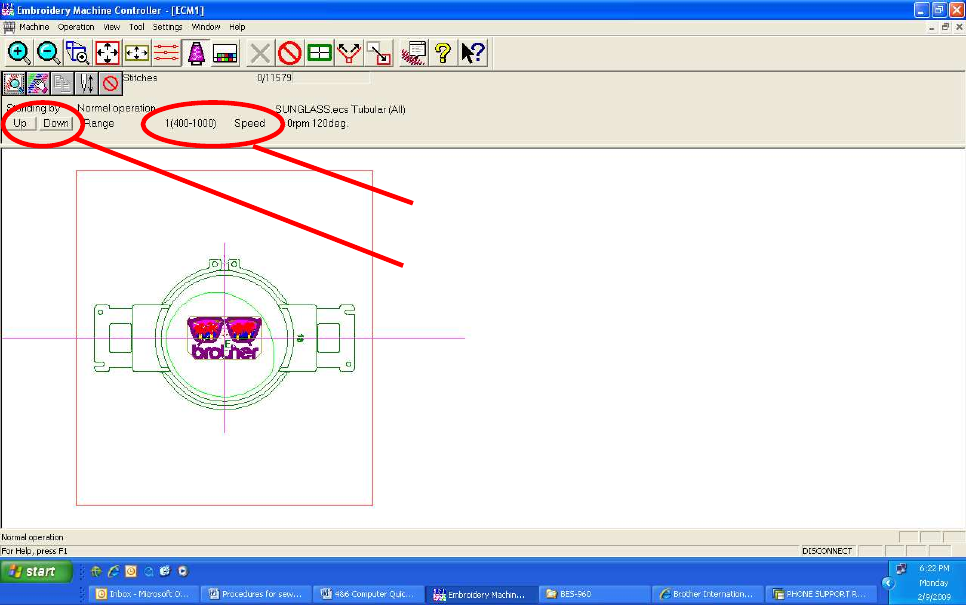Expand hidden system tray icons arrow
966x605 pixels.
click(888, 583)
